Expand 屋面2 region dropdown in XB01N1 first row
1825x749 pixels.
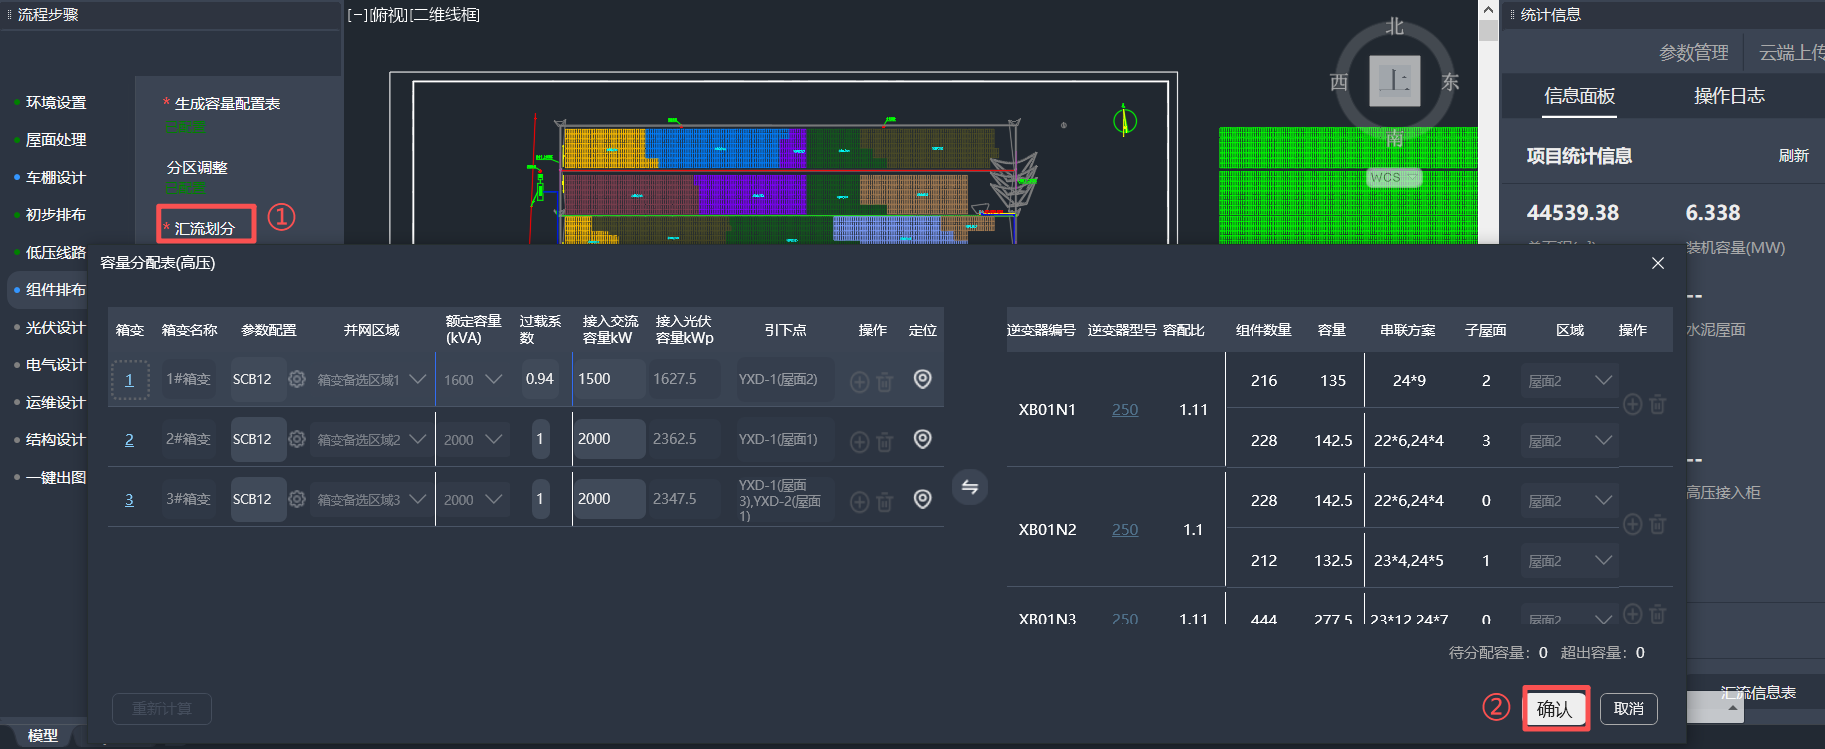click(1603, 380)
